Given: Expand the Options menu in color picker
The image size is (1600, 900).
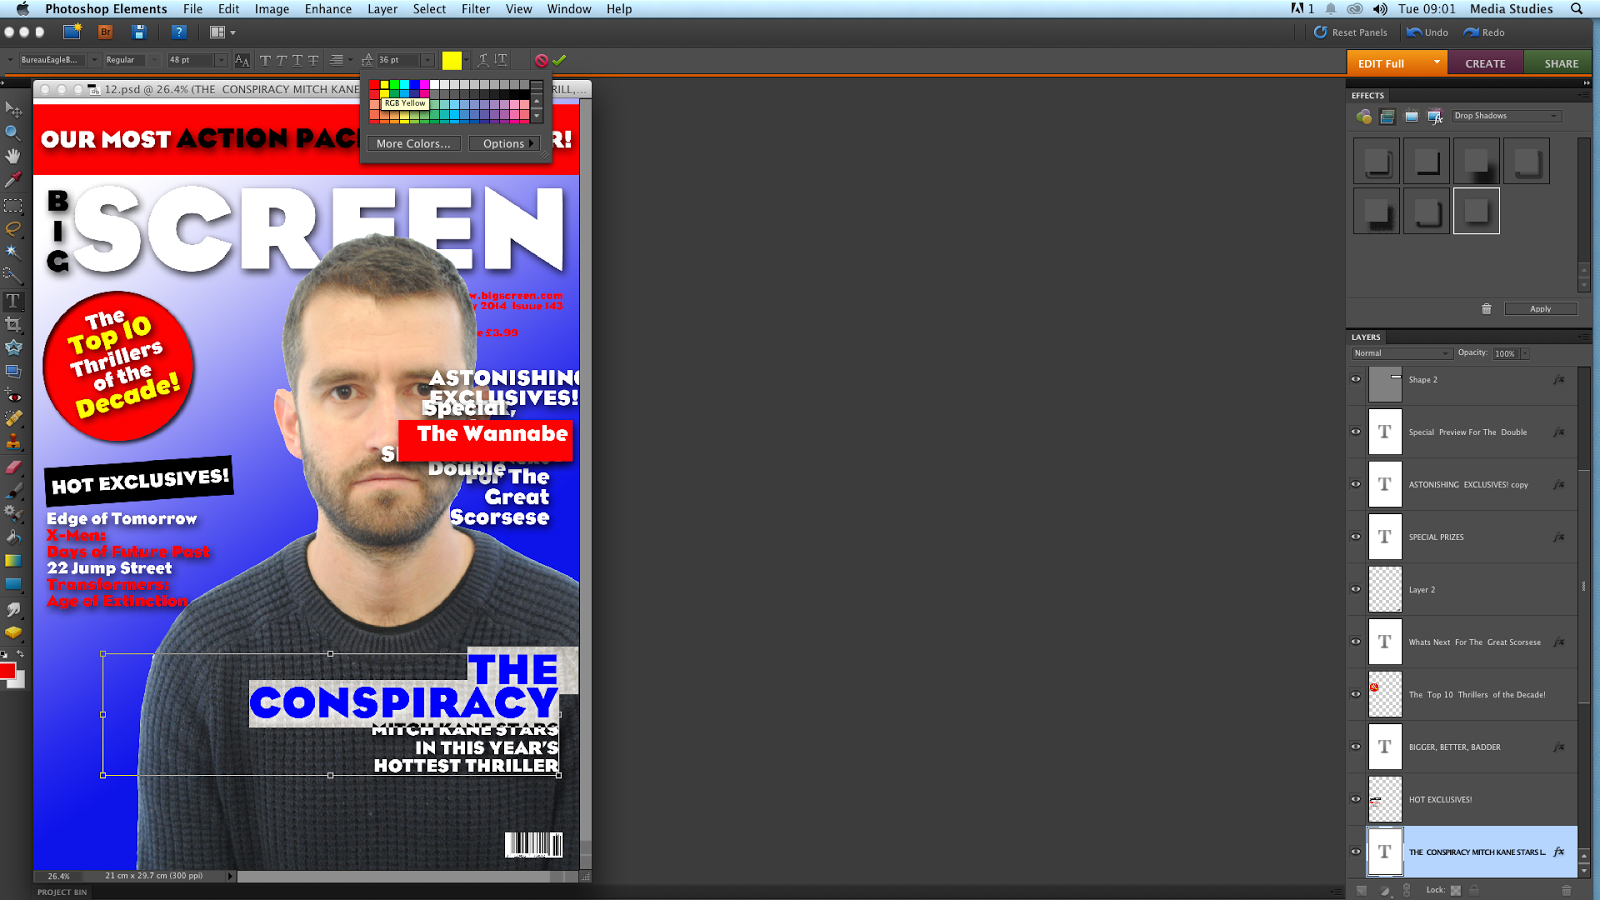Looking at the screenshot, I should coord(505,144).
